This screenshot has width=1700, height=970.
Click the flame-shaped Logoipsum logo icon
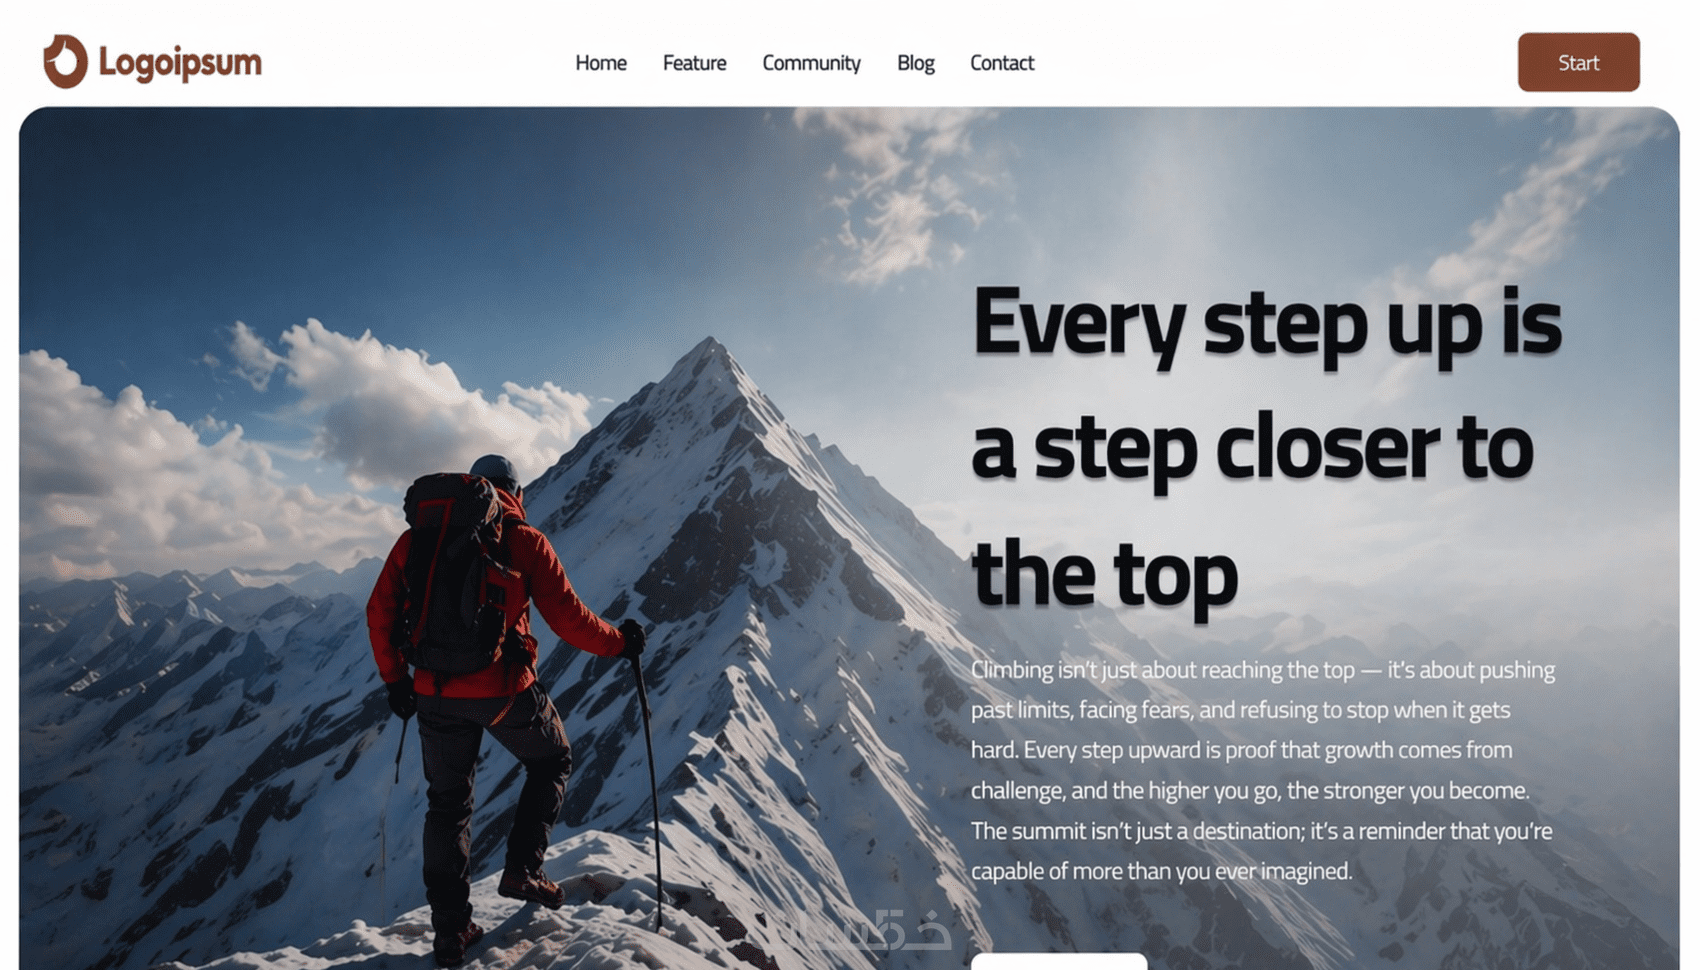pos(65,61)
